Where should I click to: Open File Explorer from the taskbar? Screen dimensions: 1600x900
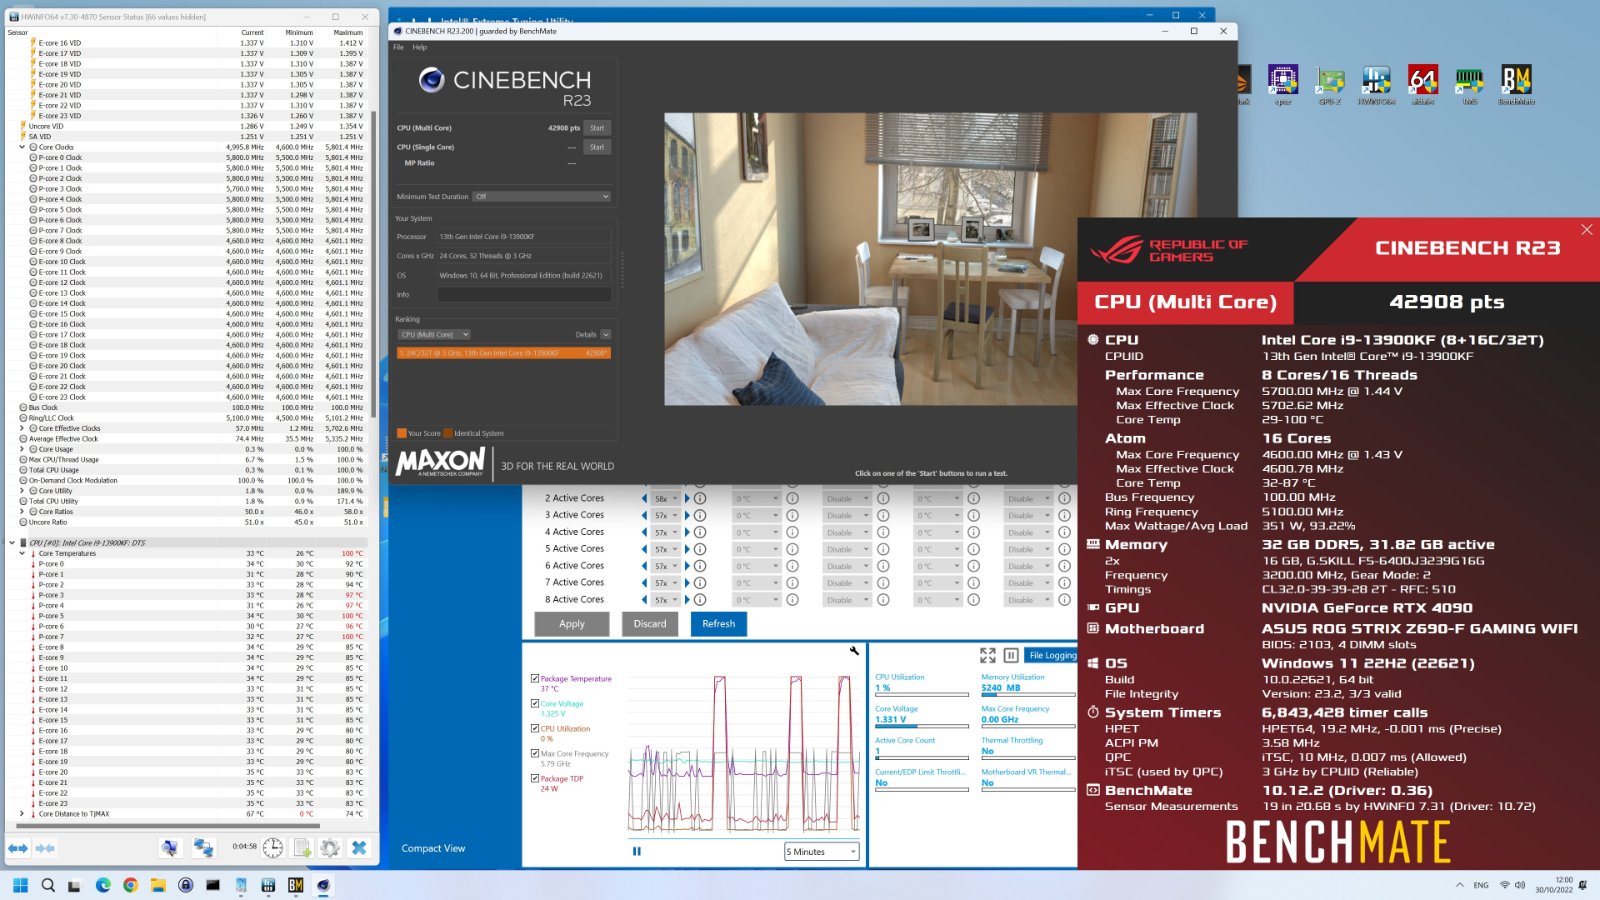[158, 885]
